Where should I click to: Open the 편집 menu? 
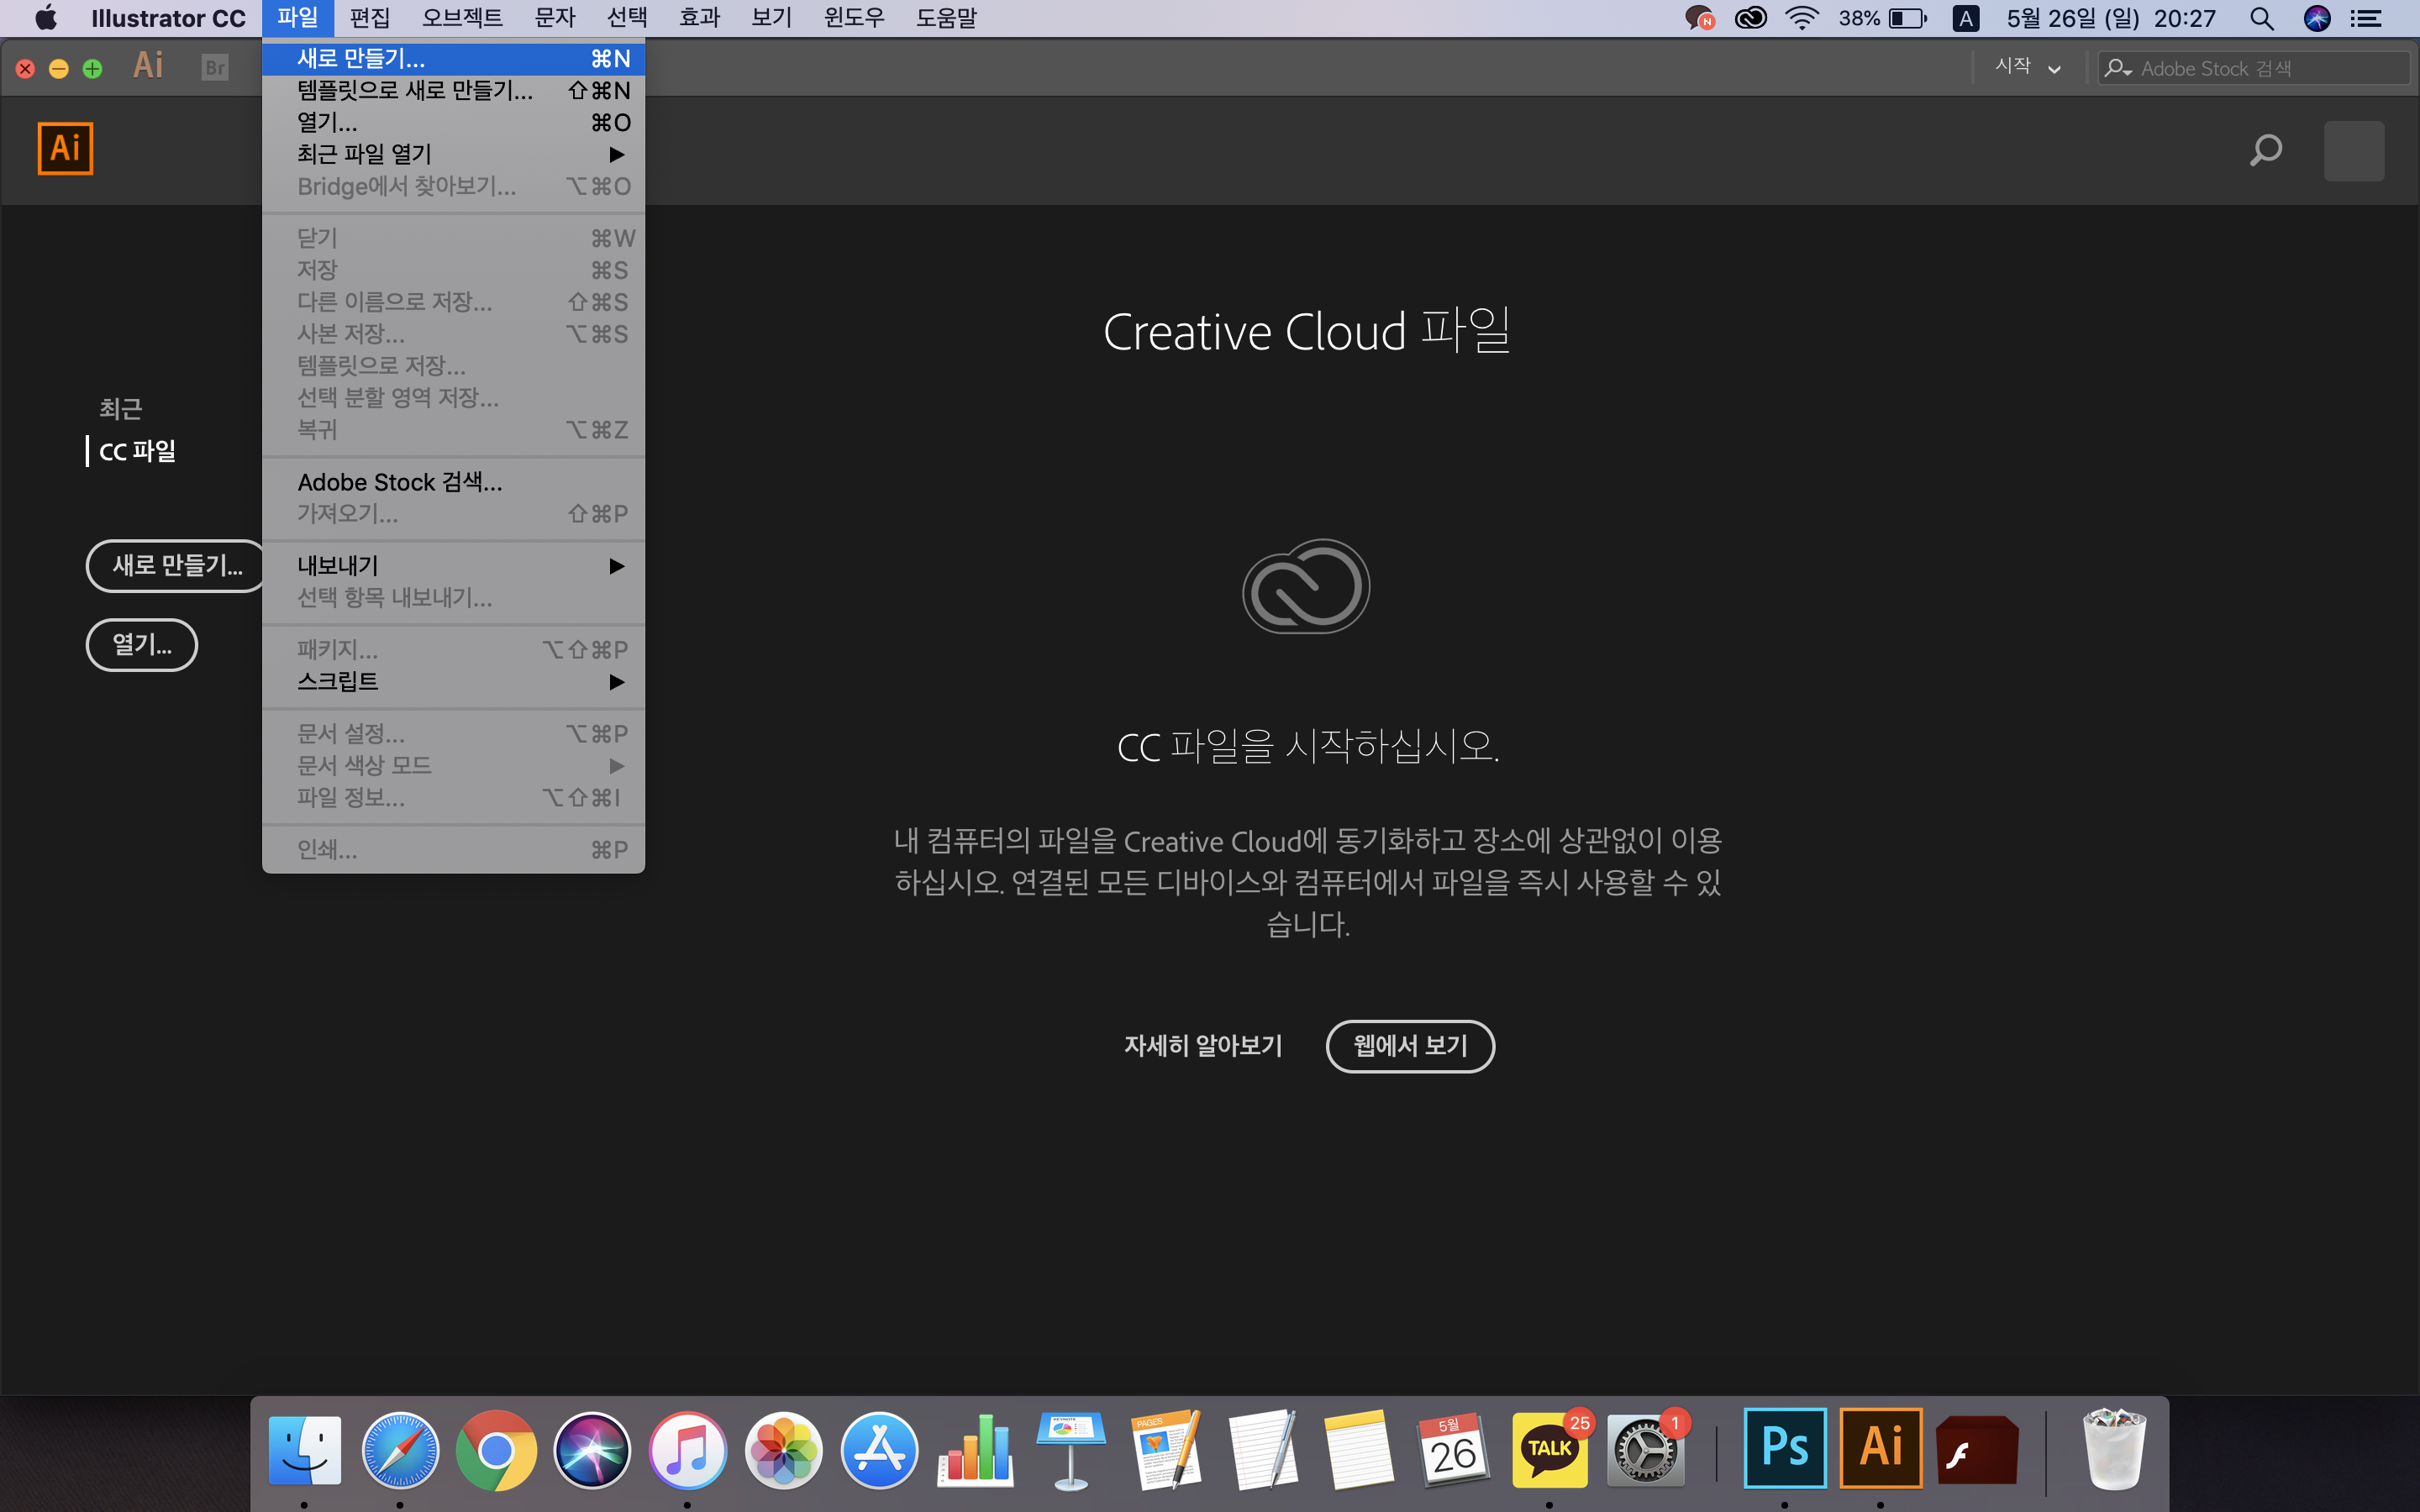click(x=369, y=18)
